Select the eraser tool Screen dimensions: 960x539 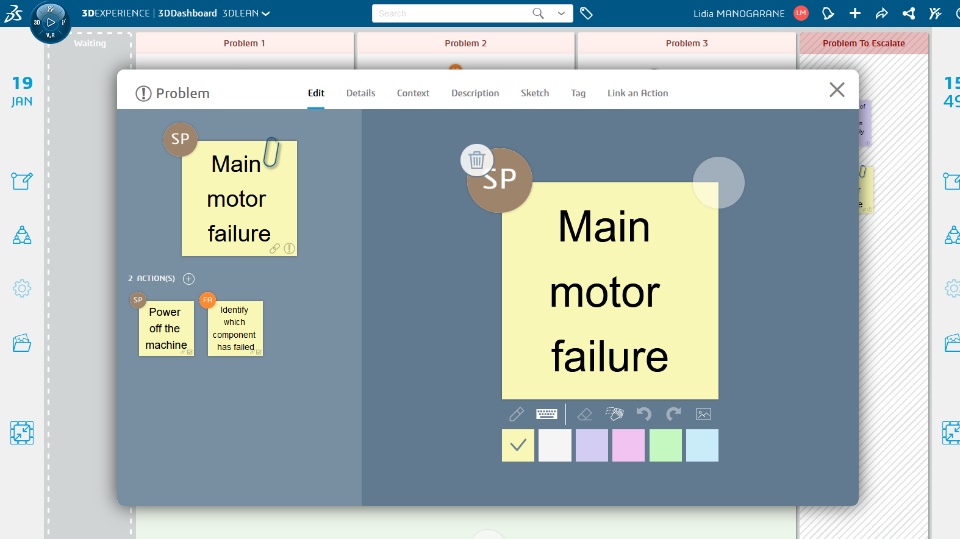[585, 415]
